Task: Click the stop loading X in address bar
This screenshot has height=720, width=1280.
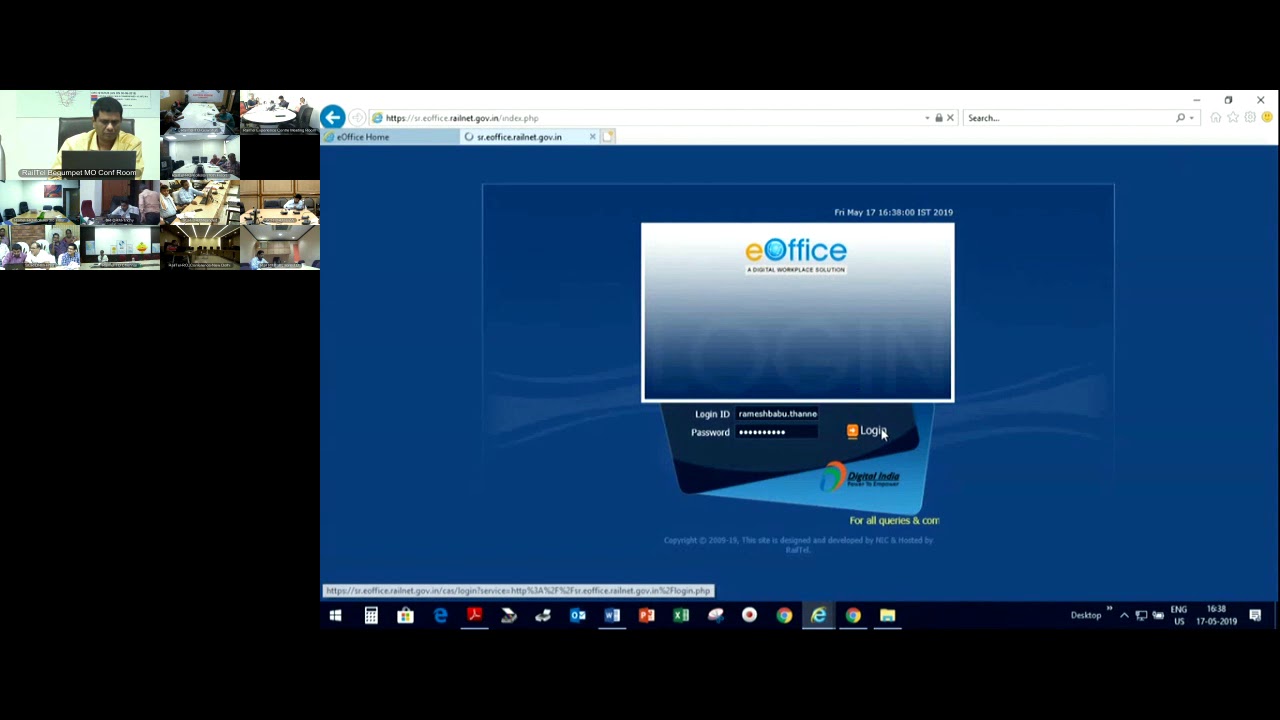Action: click(x=950, y=118)
